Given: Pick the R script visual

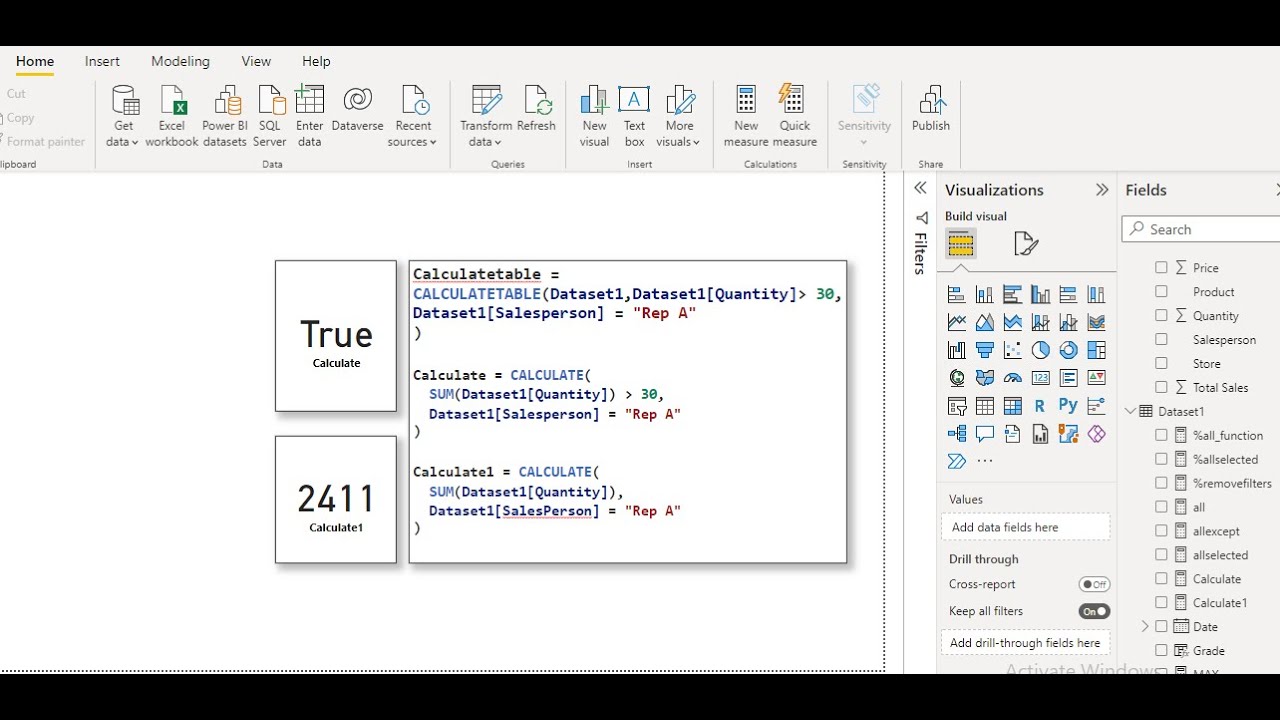Looking at the screenshot, I should click(x=1041, y=406).
